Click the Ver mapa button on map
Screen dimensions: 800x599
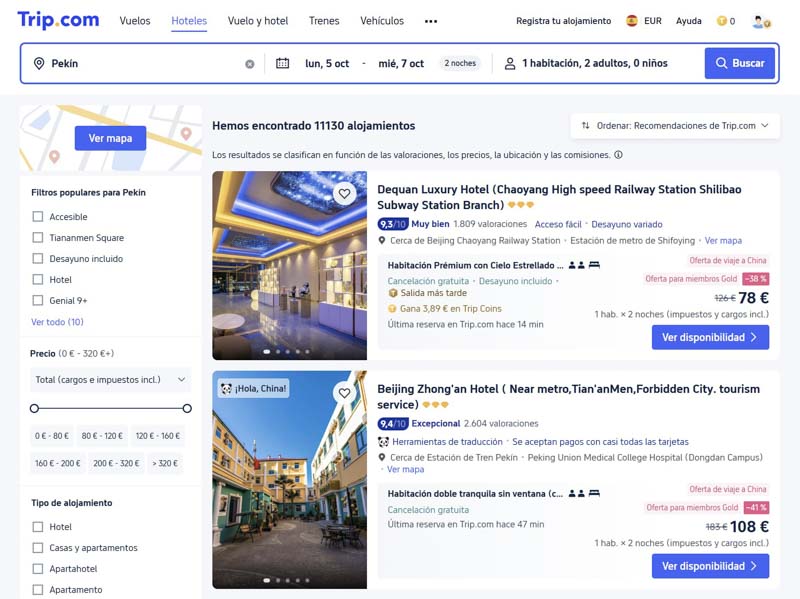tap(110, 138)
